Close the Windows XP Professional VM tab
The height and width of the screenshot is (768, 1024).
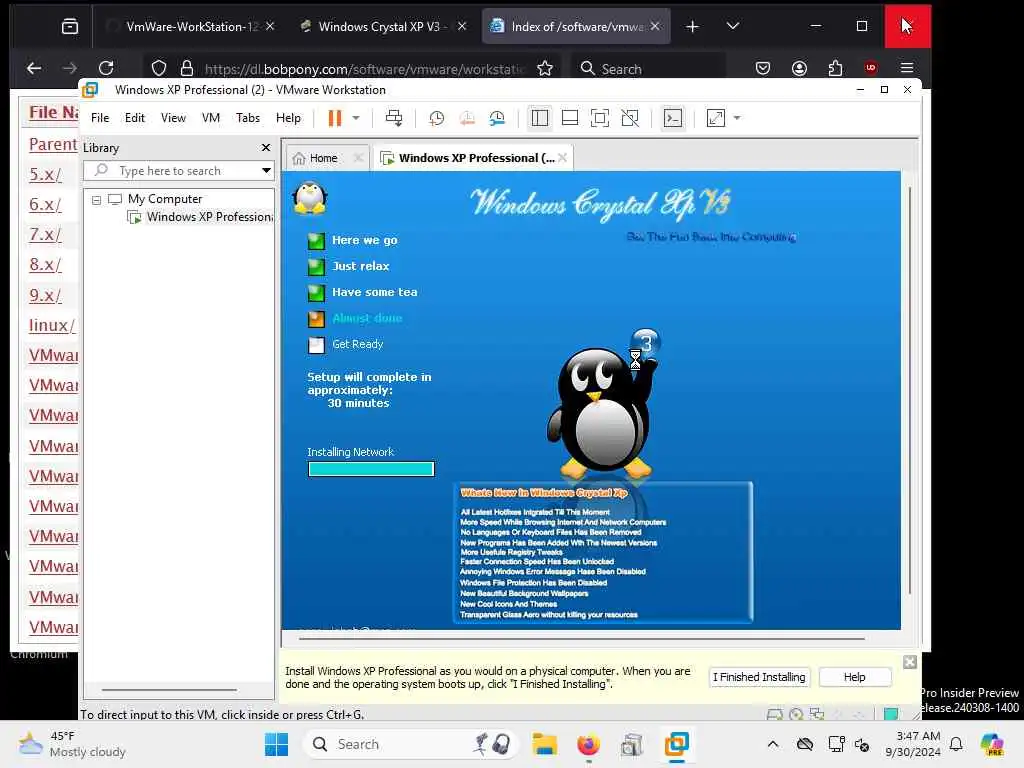(562, 158)
